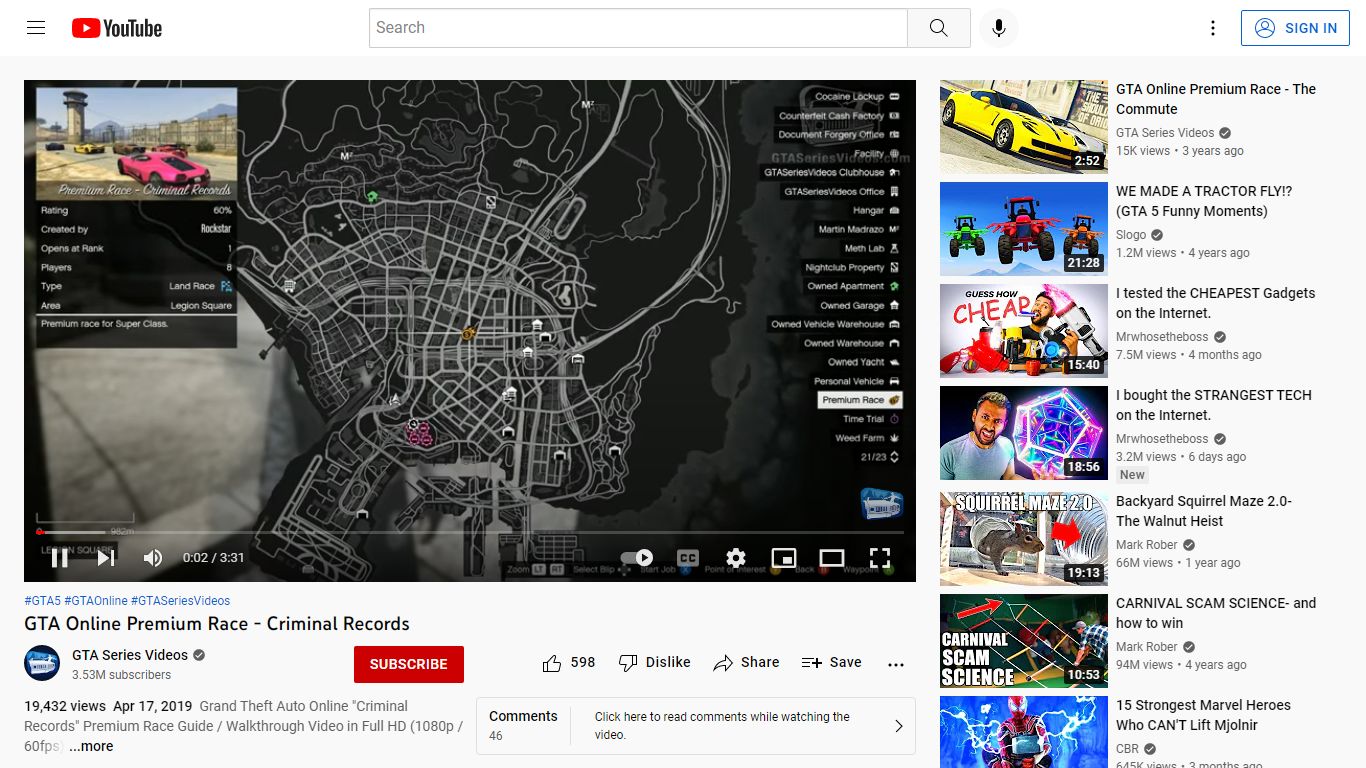Toggle closed captions
The width and height of the screenshot is (1366, 768).
(688, 557)
